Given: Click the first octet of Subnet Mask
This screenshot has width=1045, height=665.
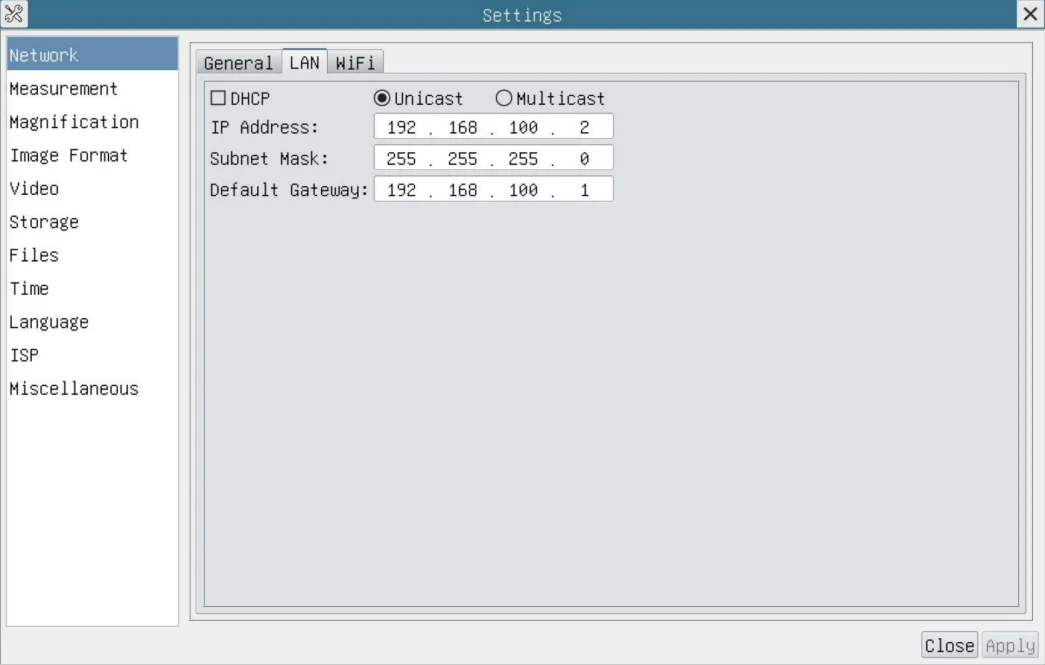Looking at the screenshot, I should (x=401, y=159).
